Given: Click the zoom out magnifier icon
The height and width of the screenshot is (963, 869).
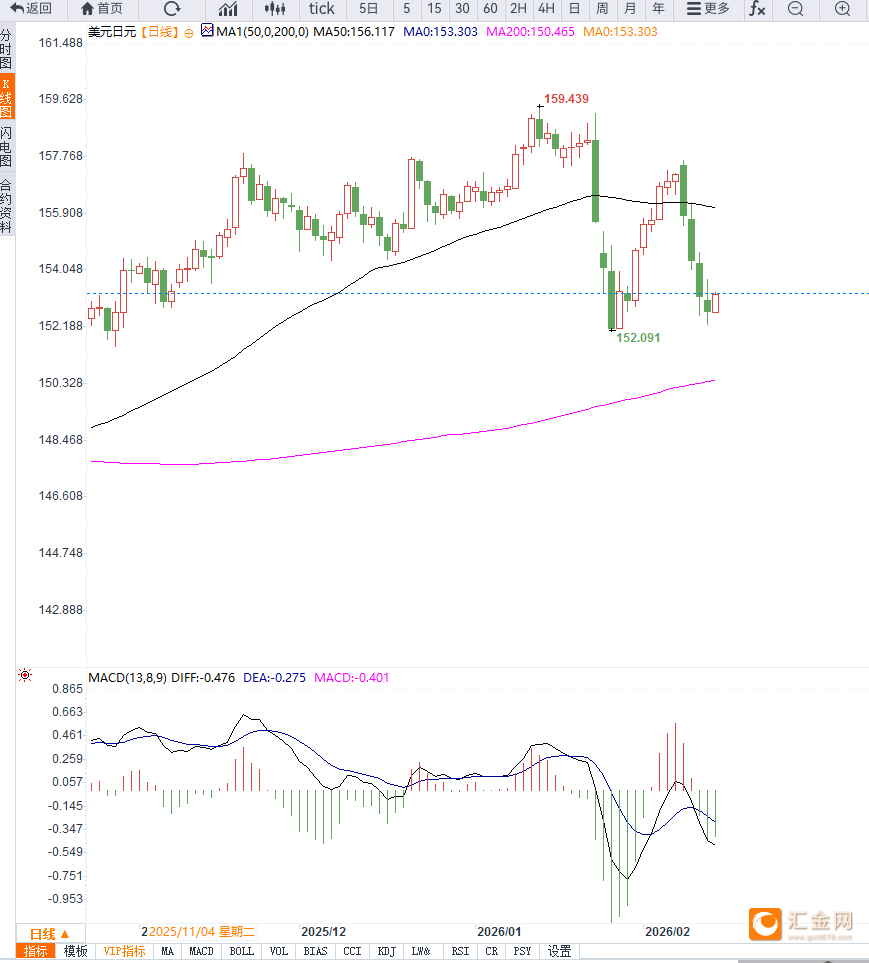Looking at the screenshot, I should point(795,9).
